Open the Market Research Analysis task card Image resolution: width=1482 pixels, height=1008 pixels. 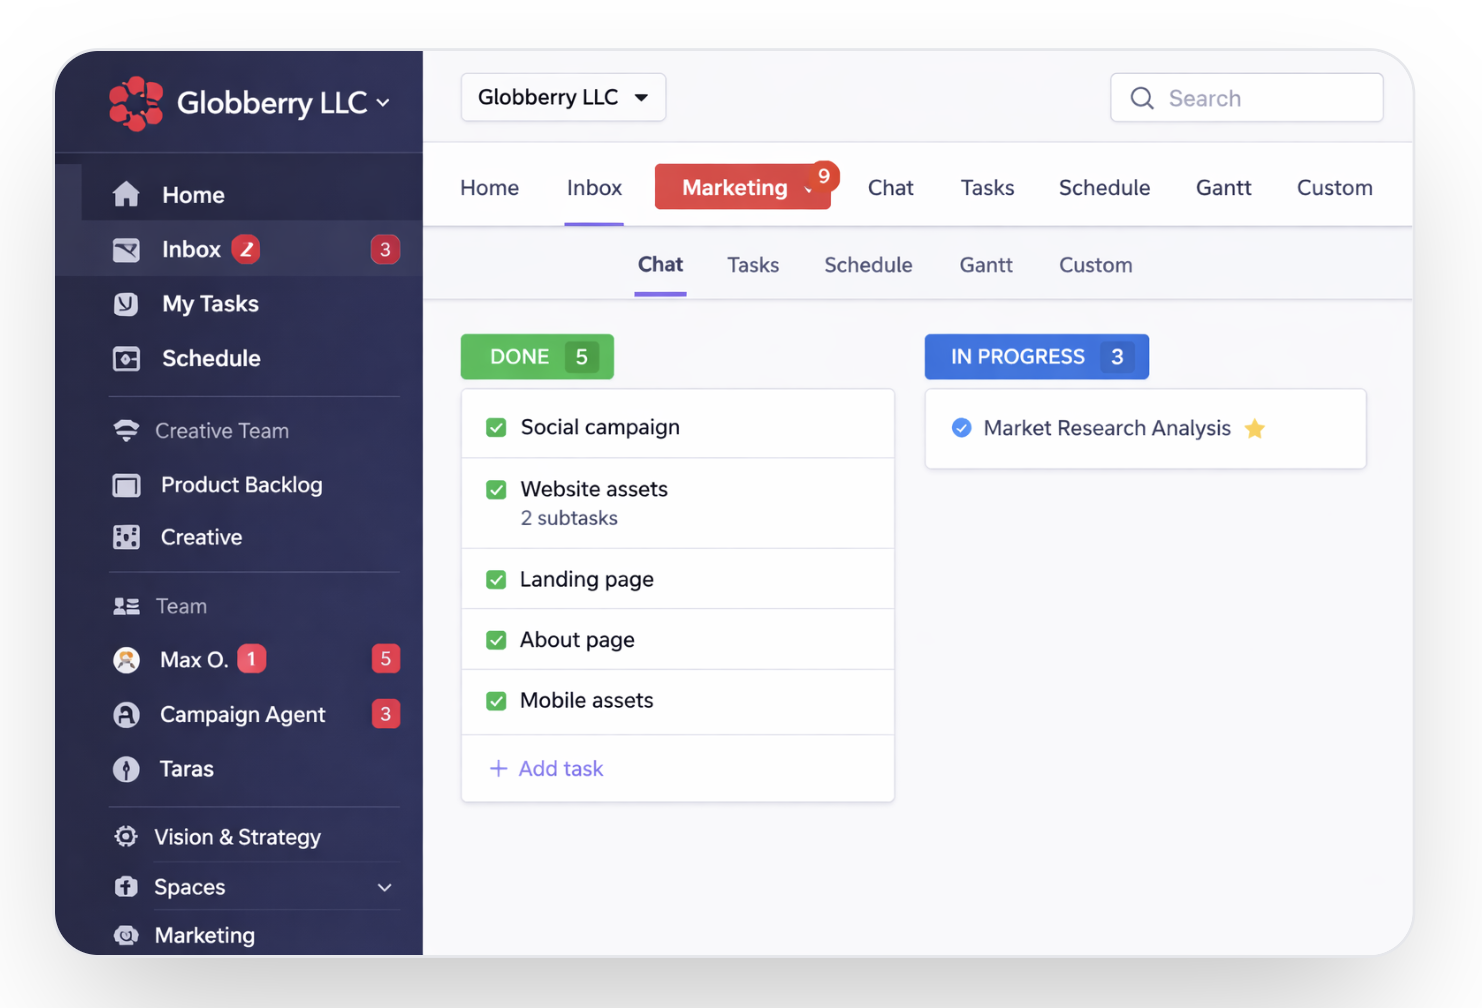pyautogui.click(x=1145, y=429)
